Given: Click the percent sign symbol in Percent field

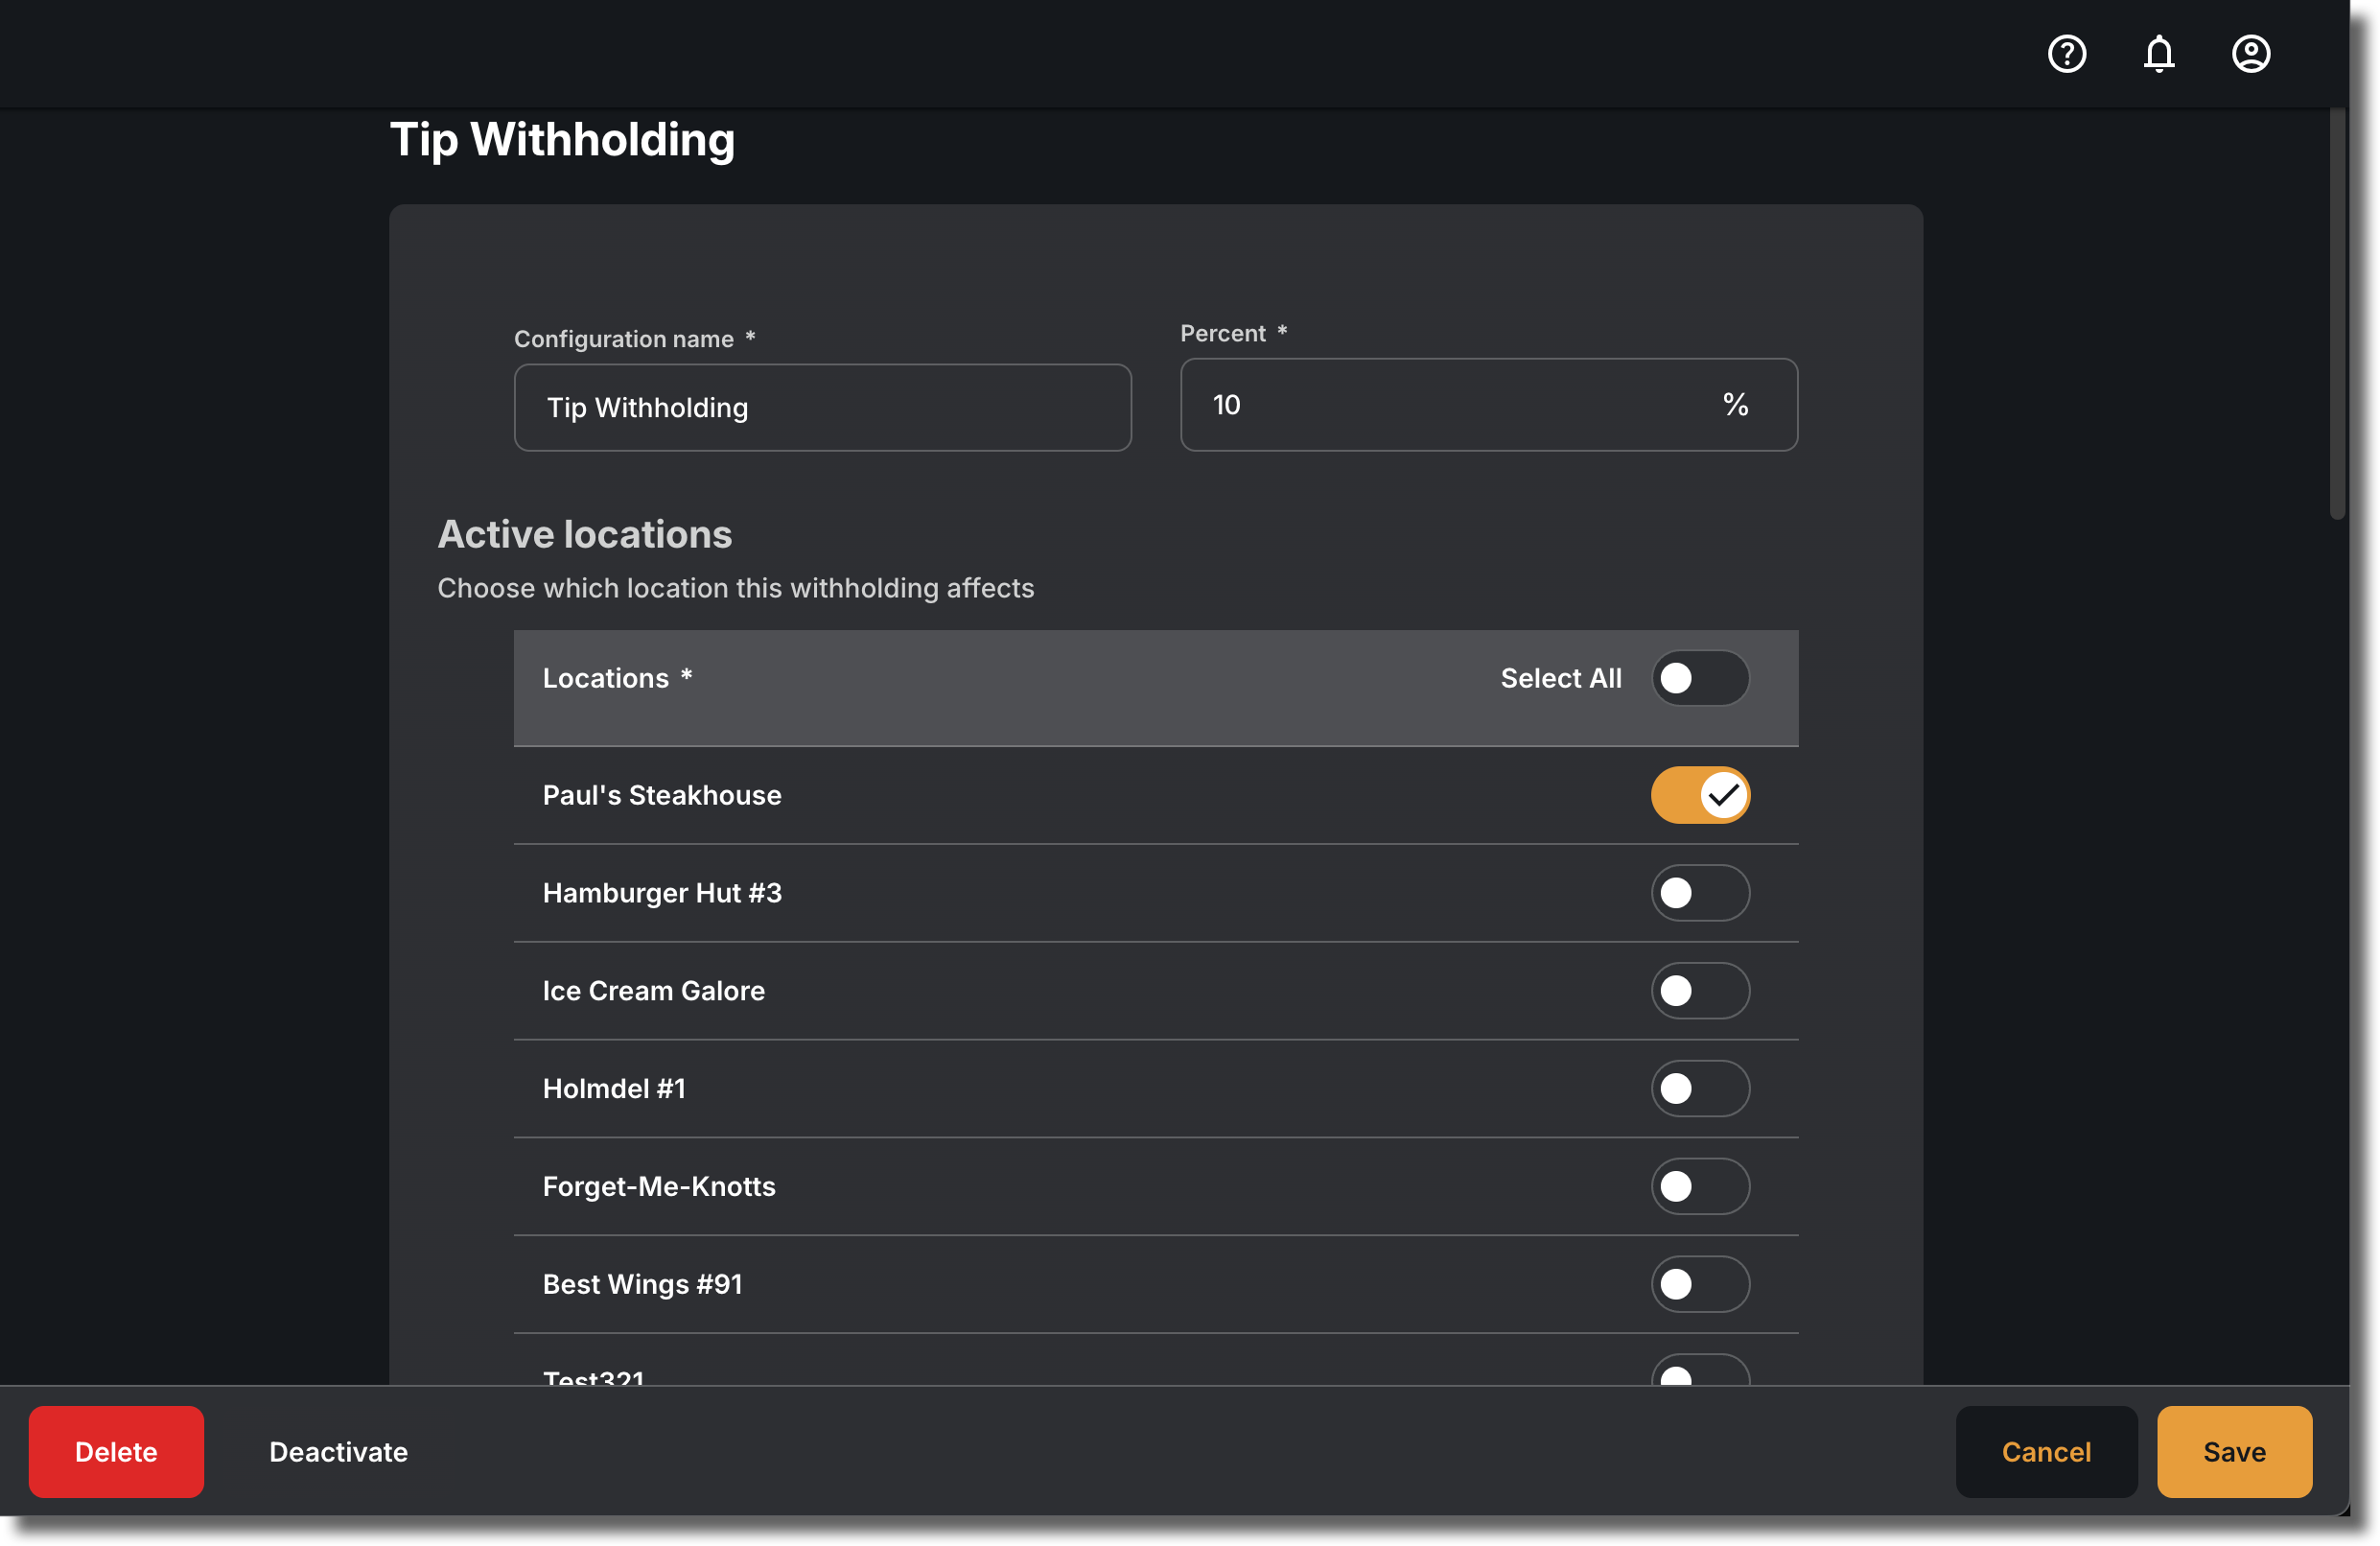Looking at the screenshot, I should click(1734, 405).
